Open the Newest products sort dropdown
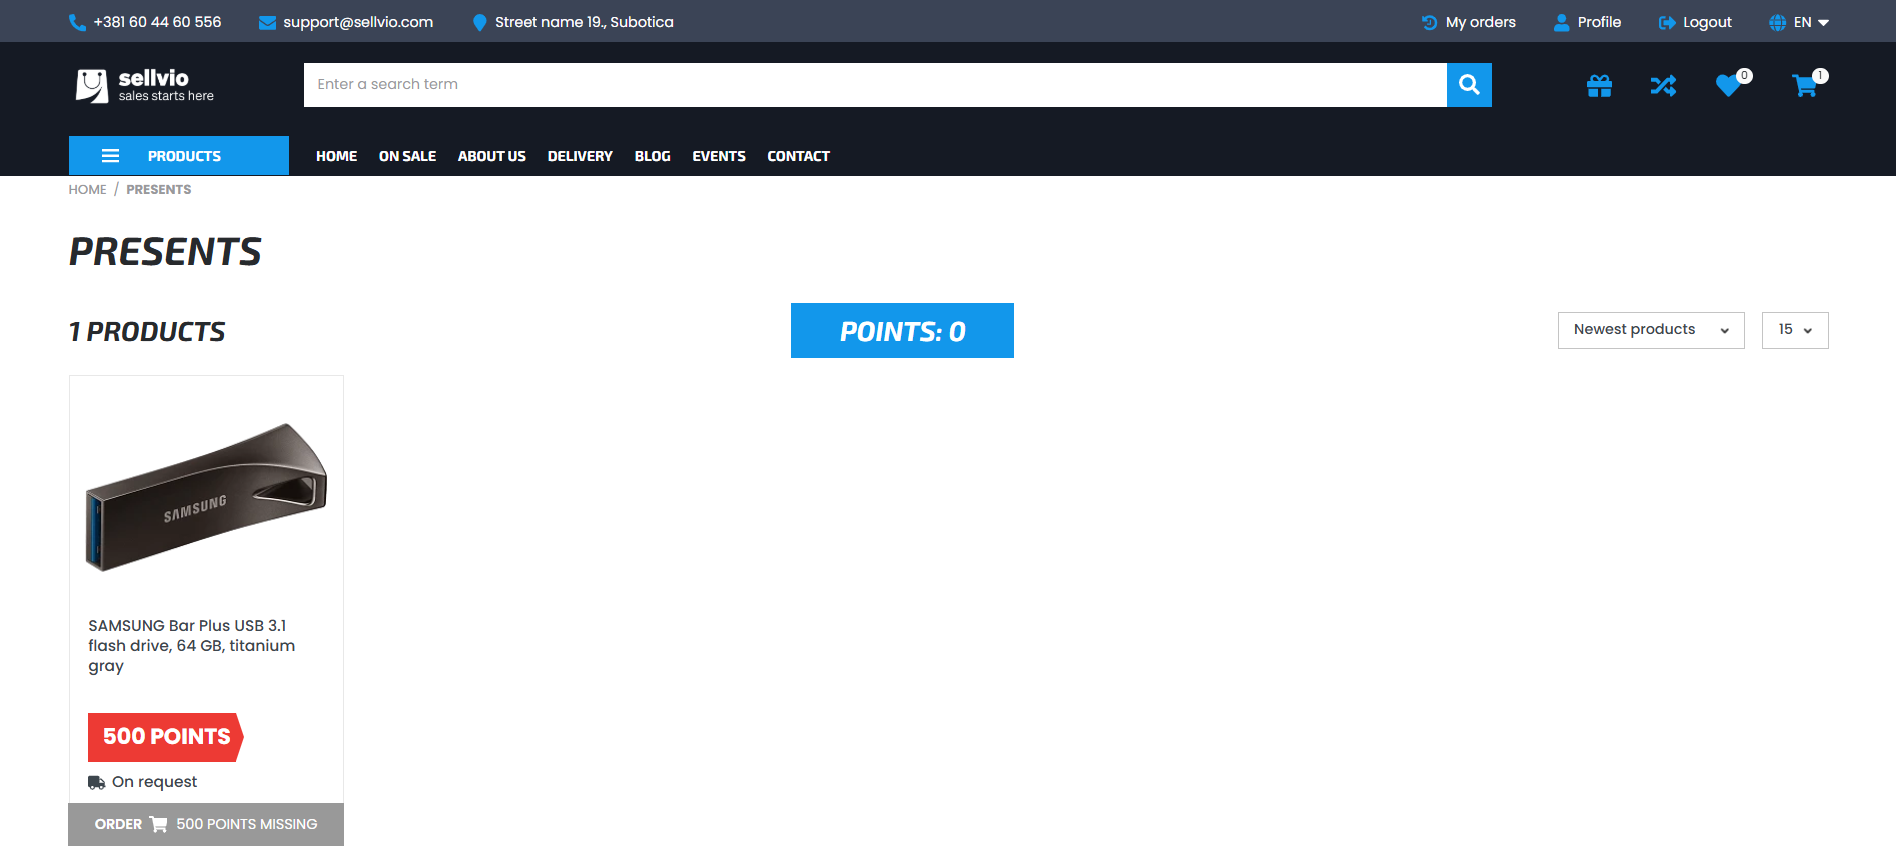Screen dimensions: 1896x856 click(x=1650, y=330)
